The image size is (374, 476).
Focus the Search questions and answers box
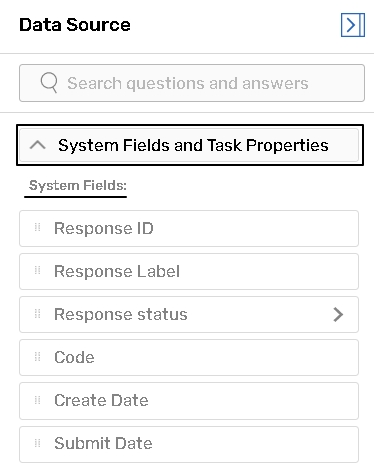point(192,83)
